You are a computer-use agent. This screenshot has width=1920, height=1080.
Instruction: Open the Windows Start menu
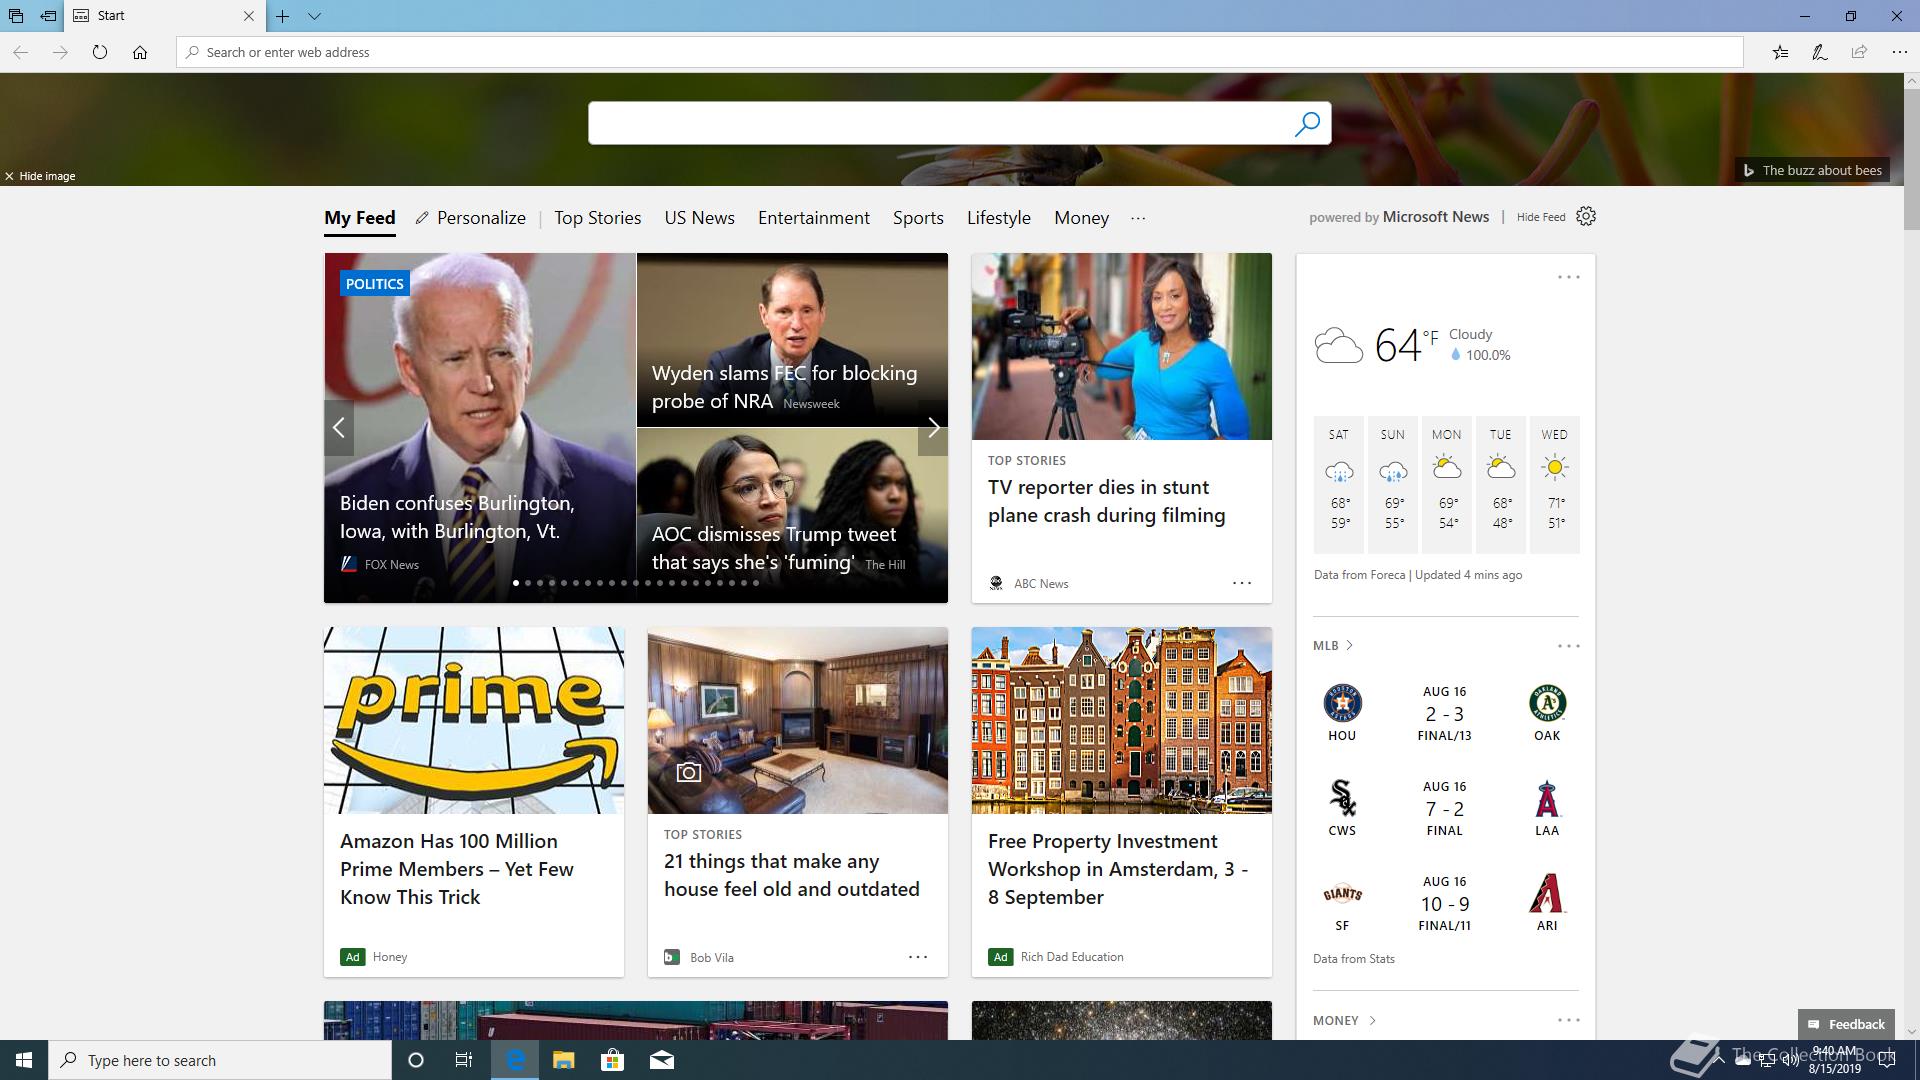(x=24, y=1060)
